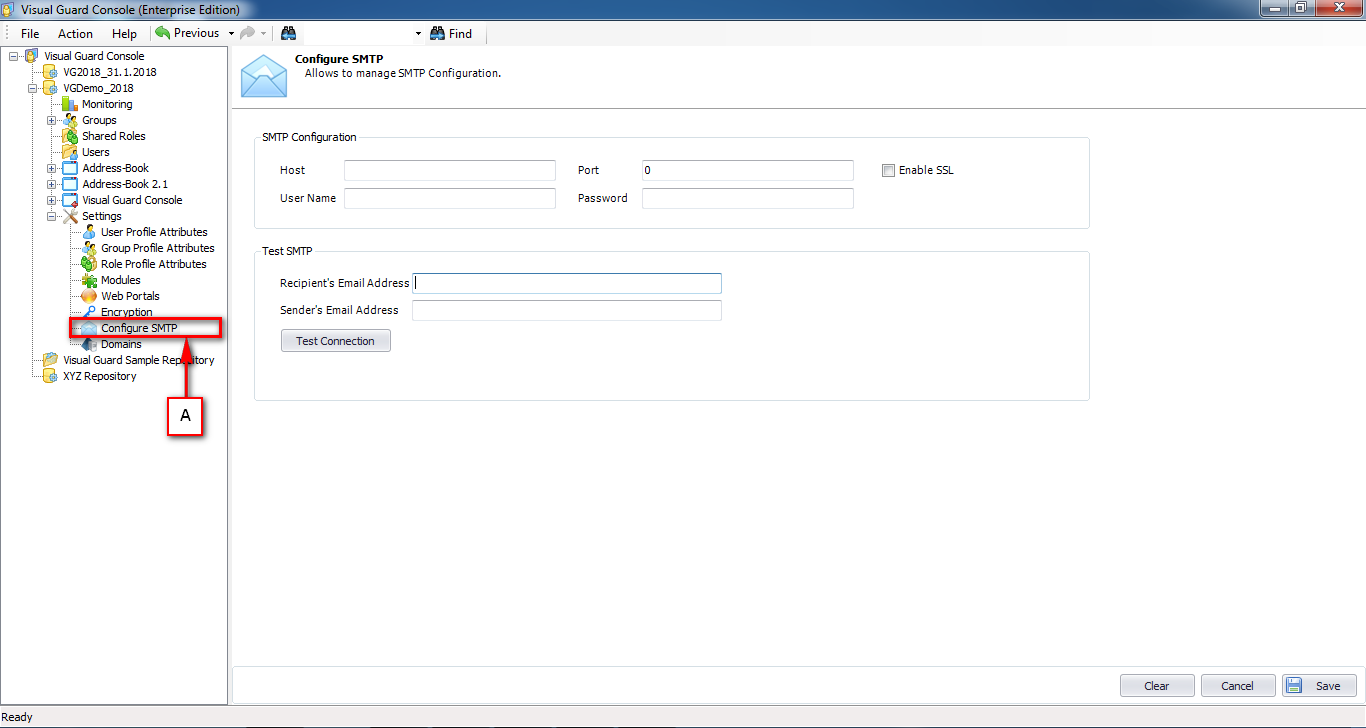Open Web Portals settings

[x=88, y=295]
